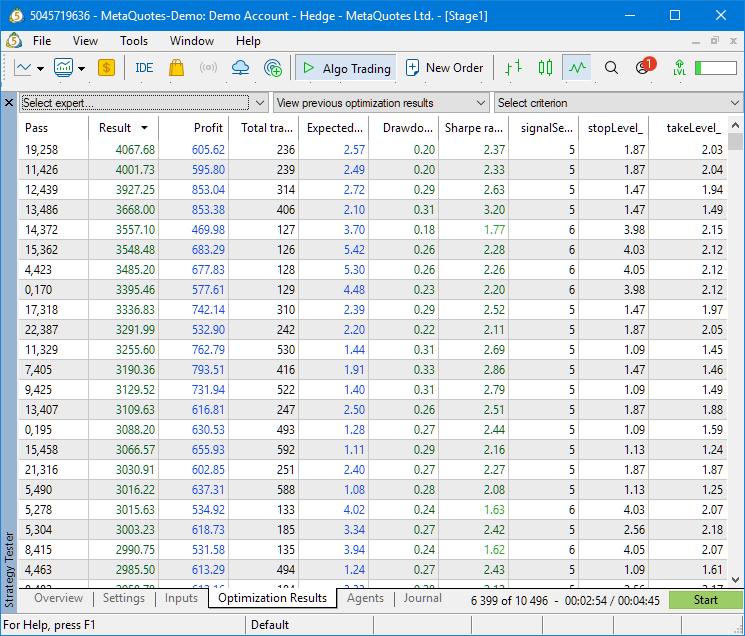745x636 pixels.
Task: Open the Tools menu
Action: click(134, 41)
